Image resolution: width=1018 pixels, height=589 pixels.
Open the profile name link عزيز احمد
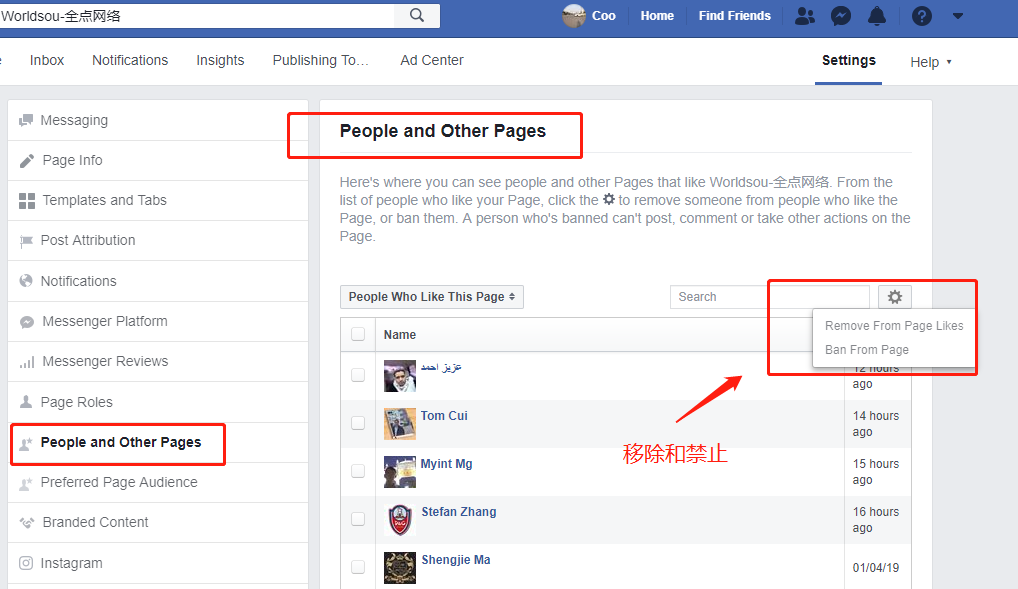click(441, 368)
